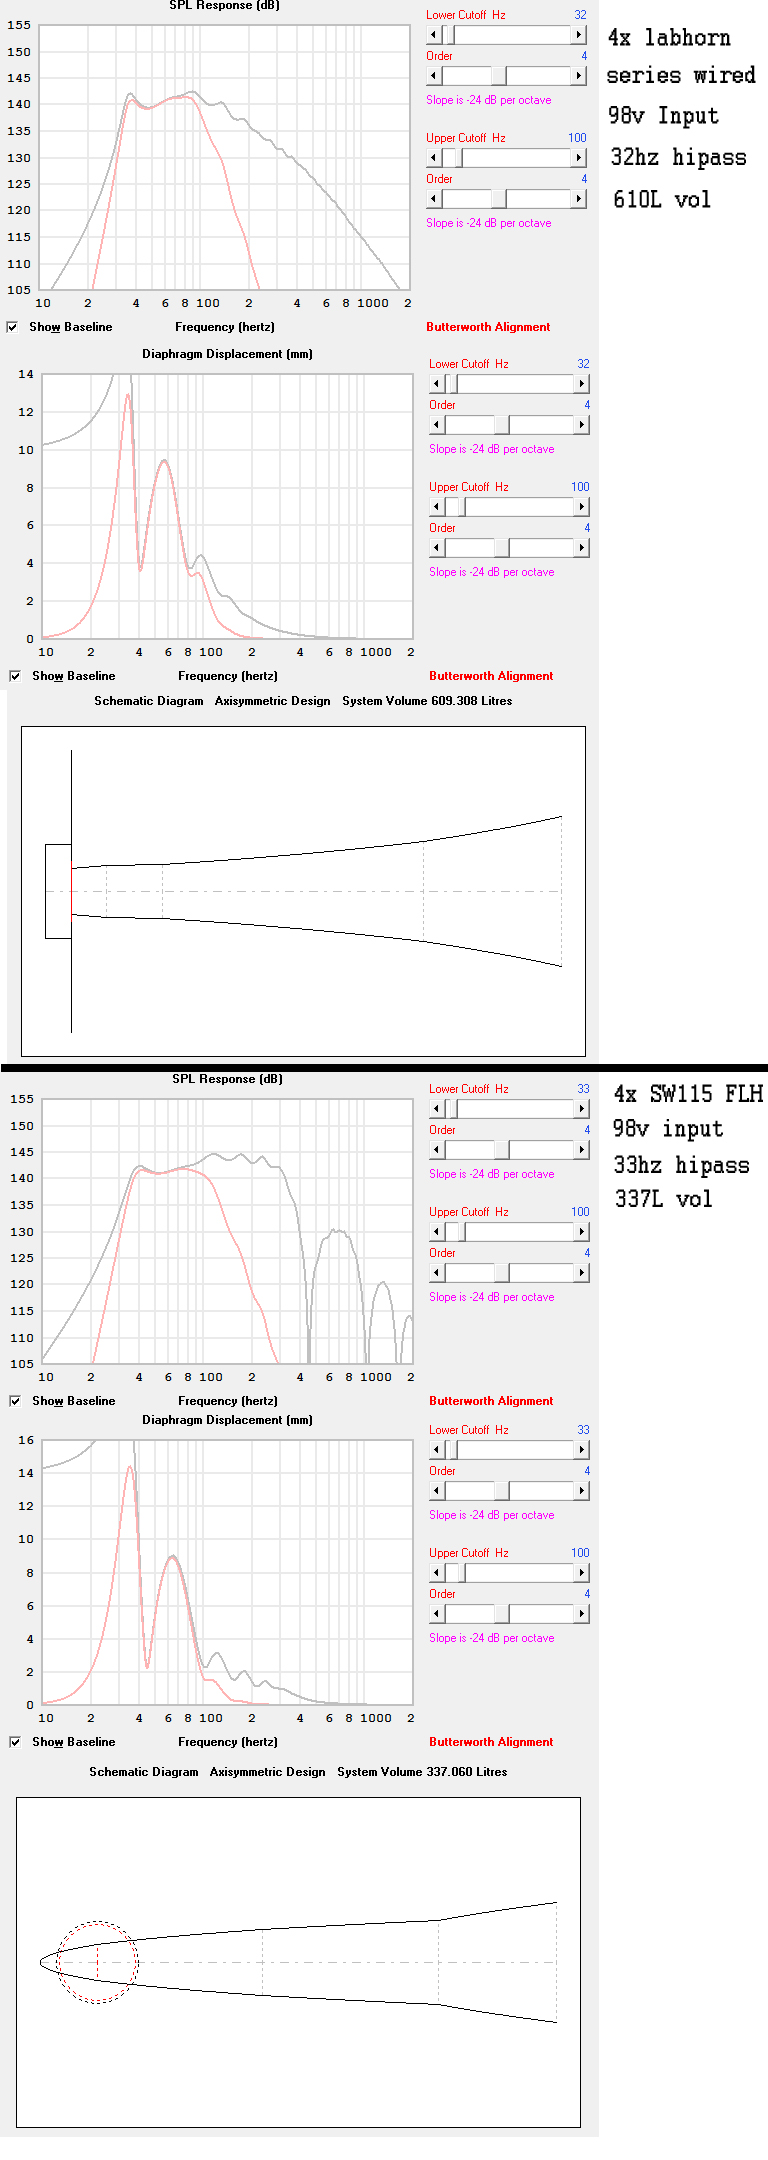Image resolution: width=768 pixels, height=2160 pixels.
Task: Click right arrow of upper-cutoff Order scrollbar, SW115 Diaphragm Displacement
Action: 582,1614
